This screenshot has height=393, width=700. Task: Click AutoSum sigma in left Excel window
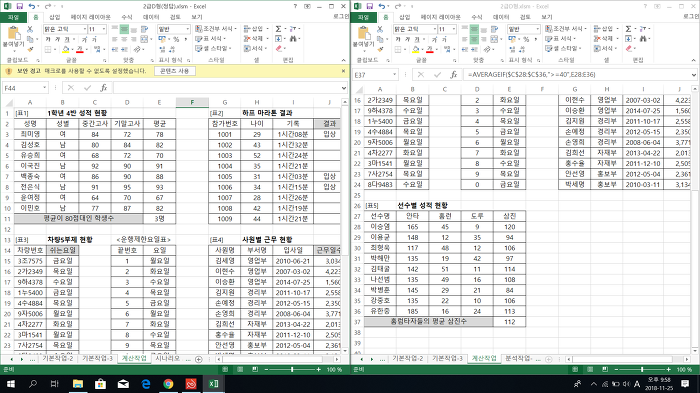pos(278,29)
